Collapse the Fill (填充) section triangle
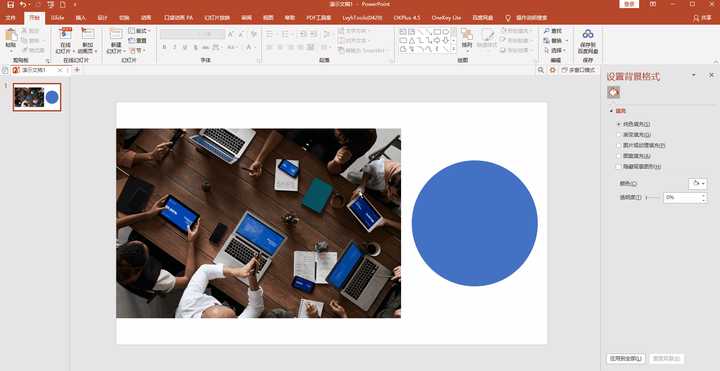This screenshot has width=720, height=371. pos(611,111)
